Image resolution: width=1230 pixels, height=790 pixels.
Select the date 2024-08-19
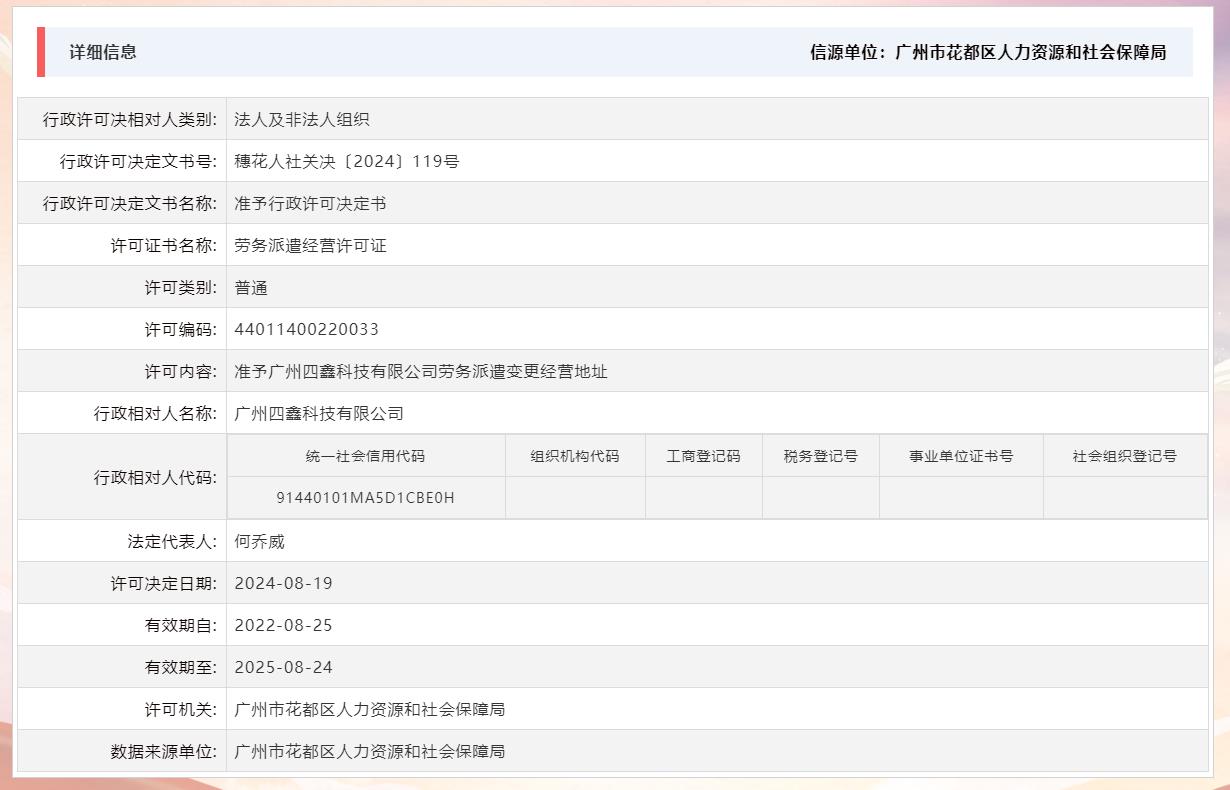[284, 583]
